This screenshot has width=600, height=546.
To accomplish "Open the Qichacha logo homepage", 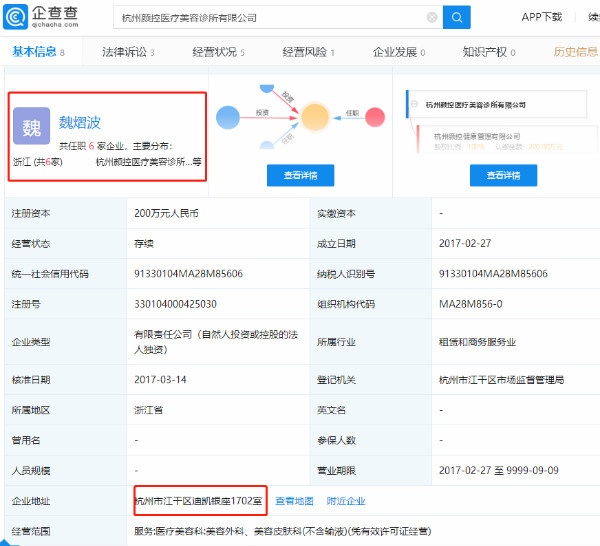I will (41, 17).
